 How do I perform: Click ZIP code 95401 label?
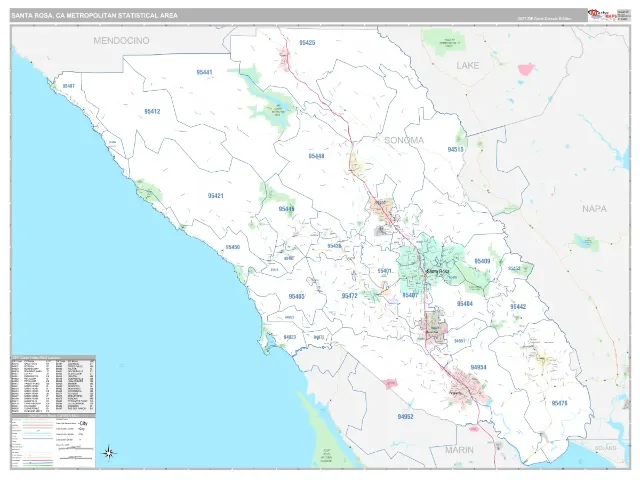(x=384, y=271)
